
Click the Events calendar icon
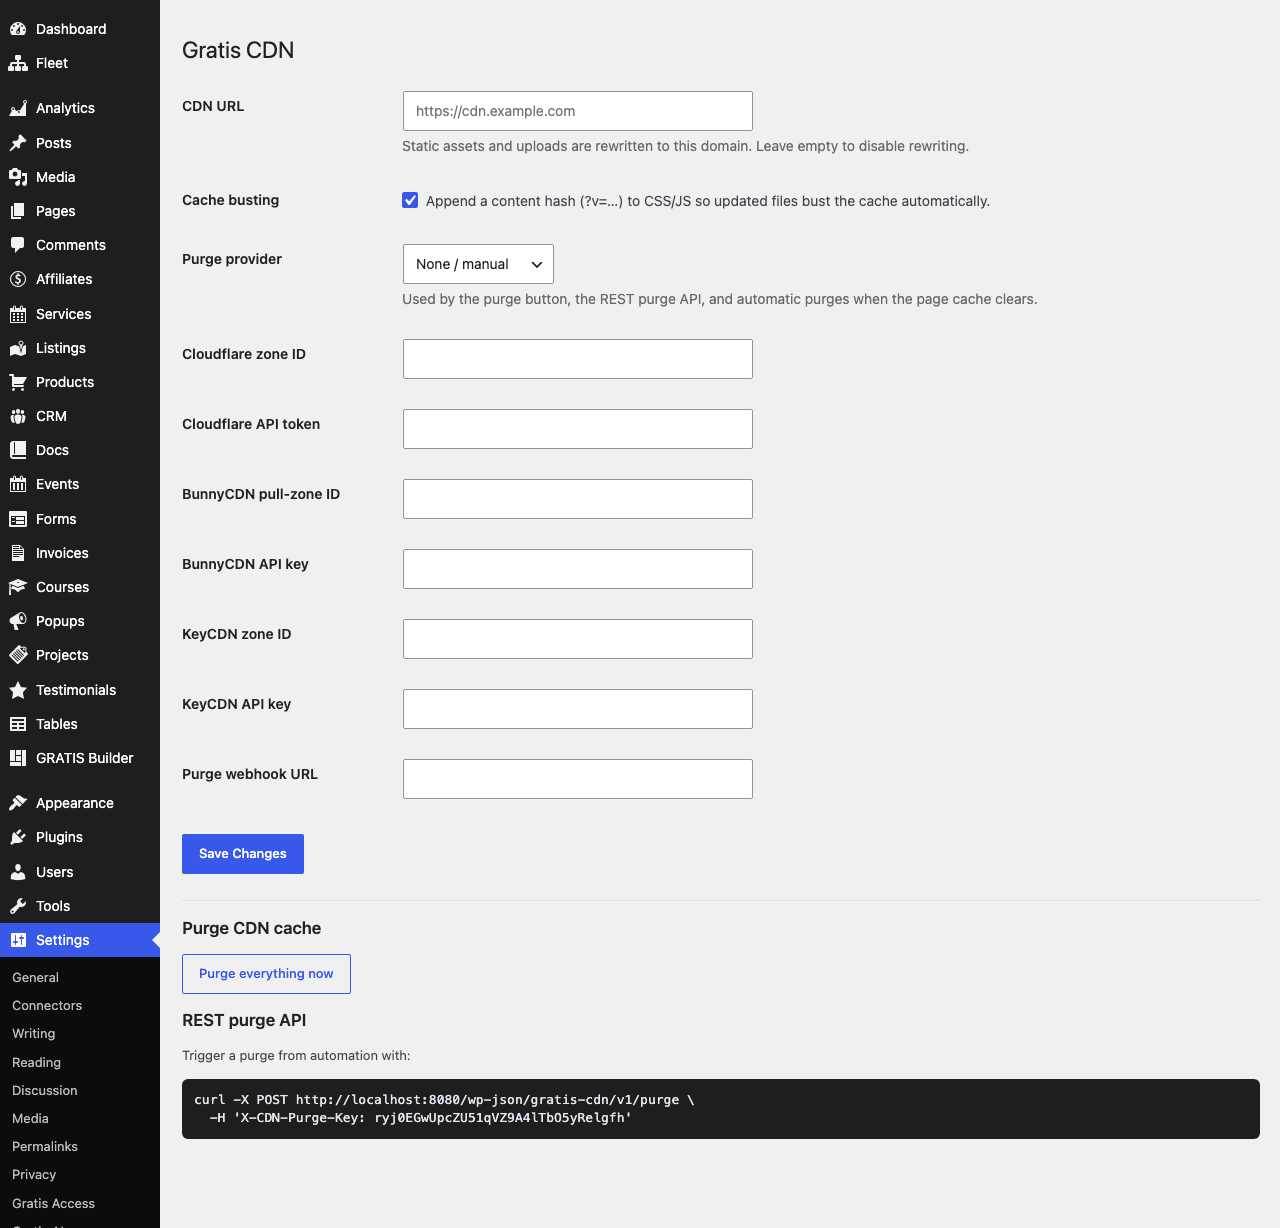18,484
